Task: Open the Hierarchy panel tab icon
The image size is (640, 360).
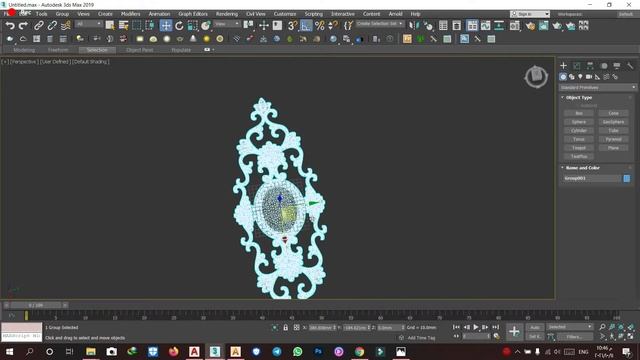Action: click(x=590, y=66)
